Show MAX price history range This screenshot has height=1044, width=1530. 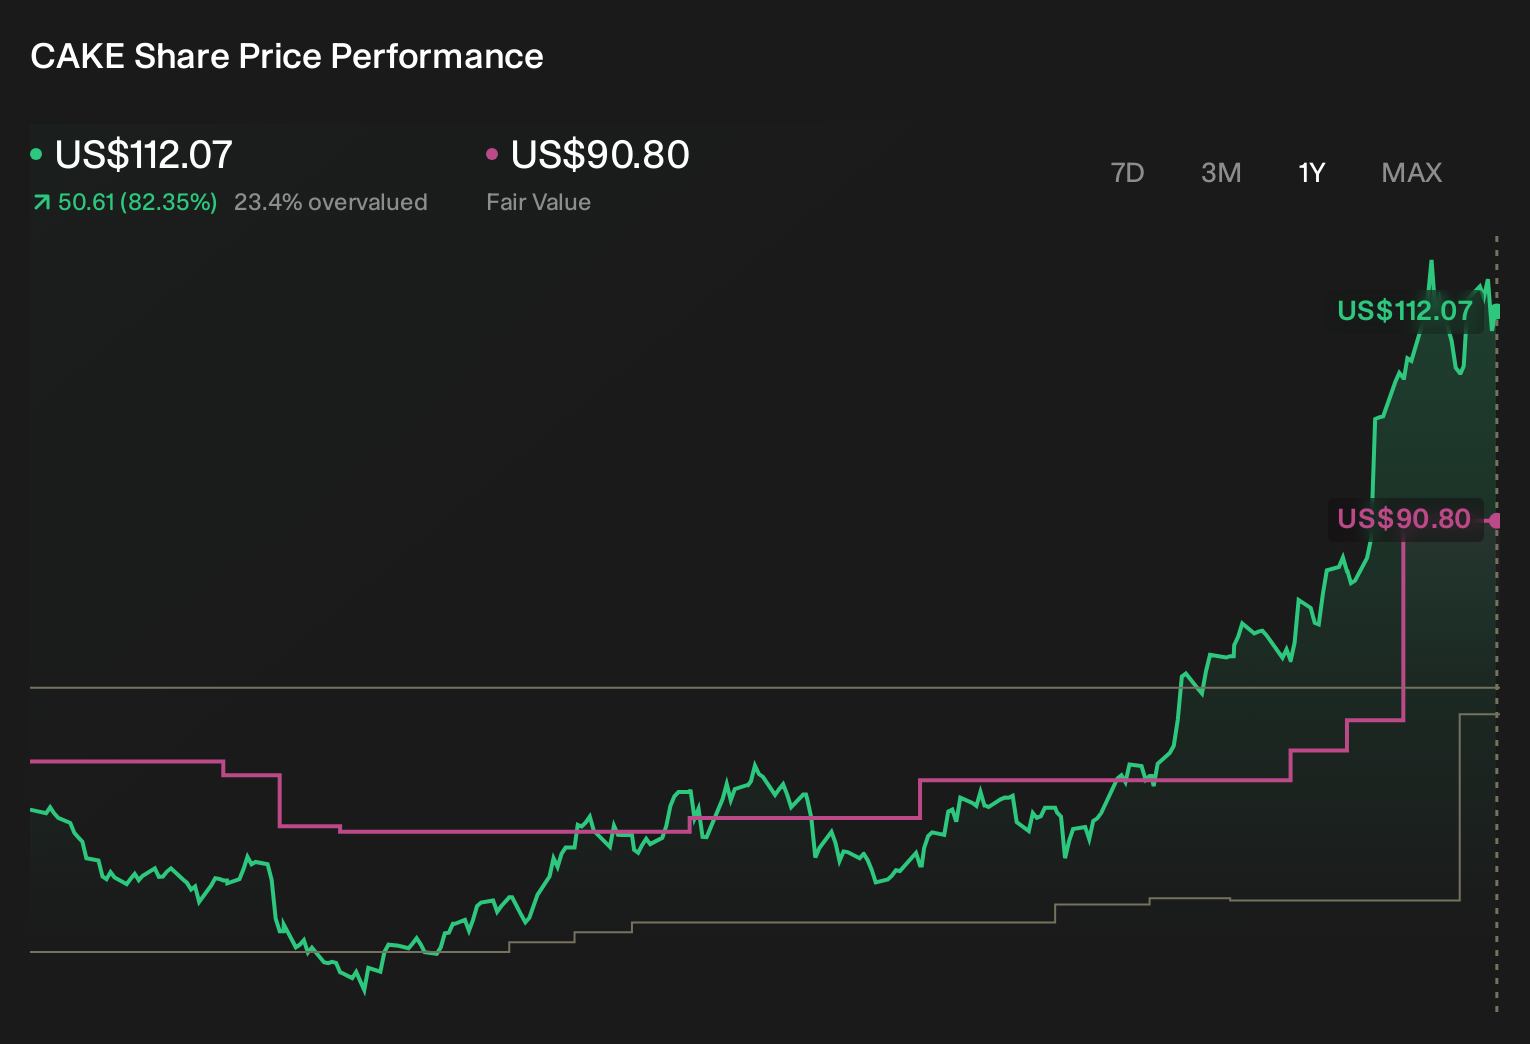pos(1411,173)
